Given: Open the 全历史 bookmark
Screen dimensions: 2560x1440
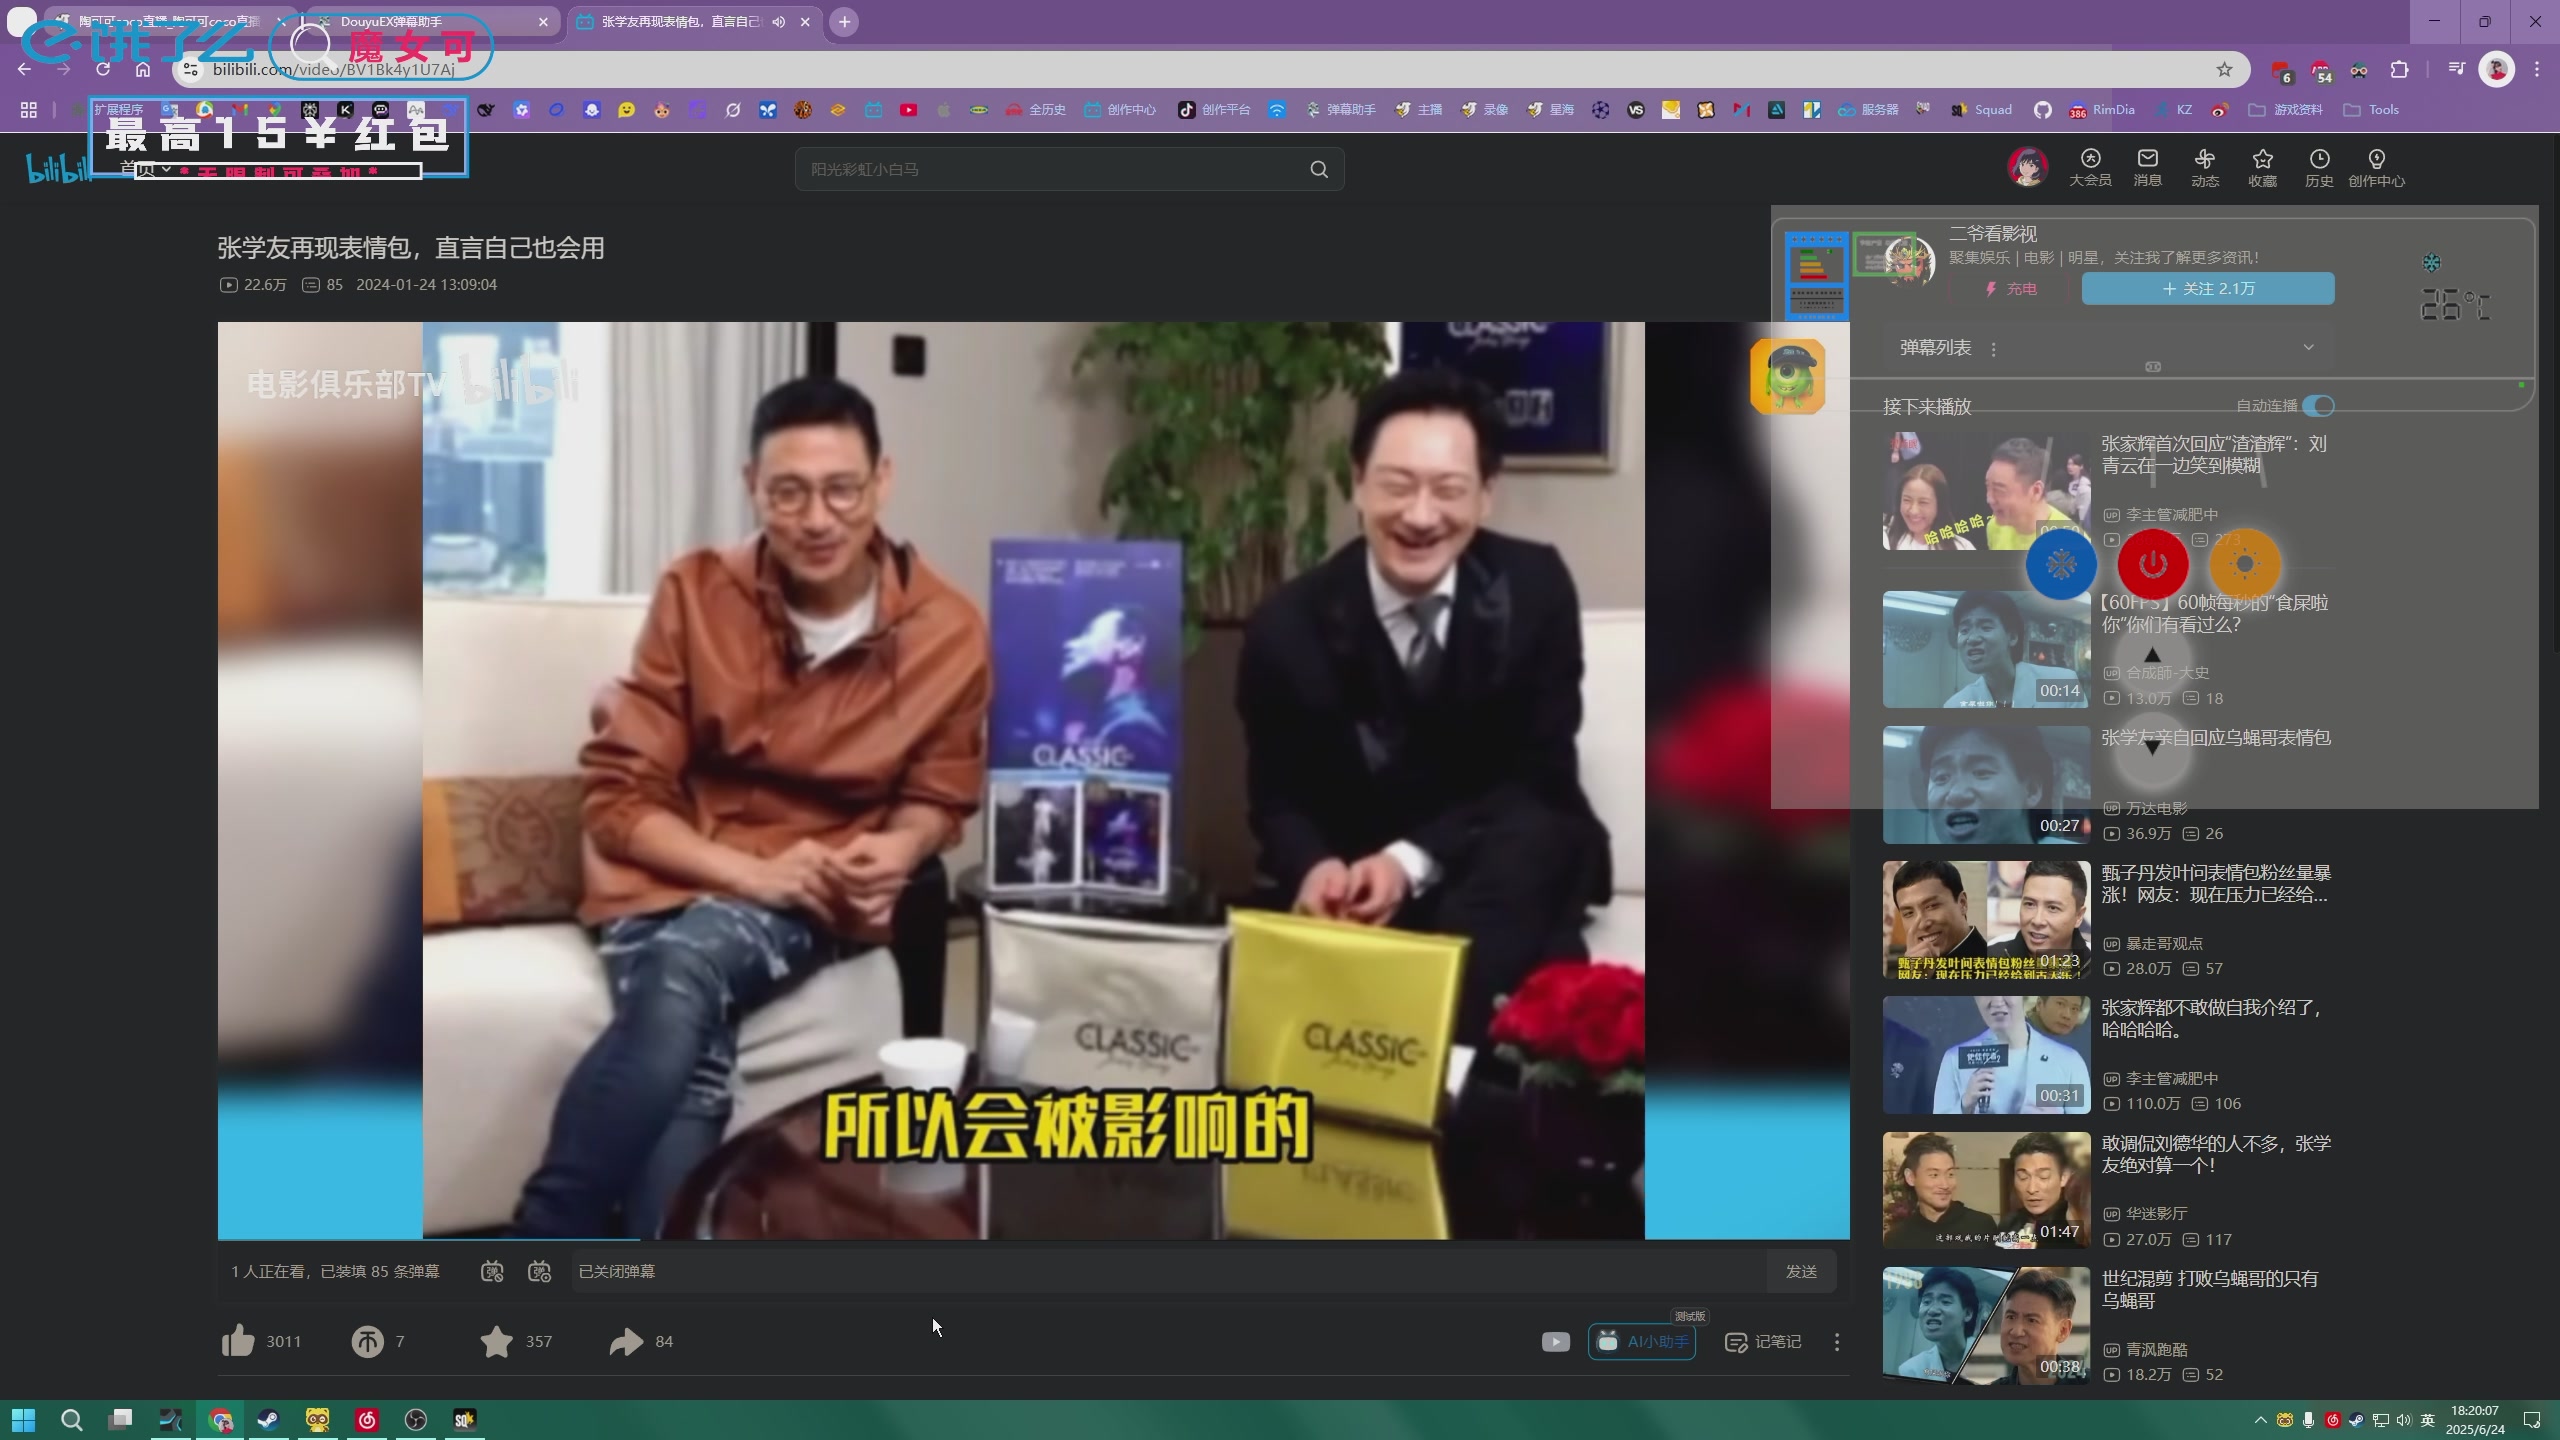Looking at the screenshot, I should (1036, 110).
